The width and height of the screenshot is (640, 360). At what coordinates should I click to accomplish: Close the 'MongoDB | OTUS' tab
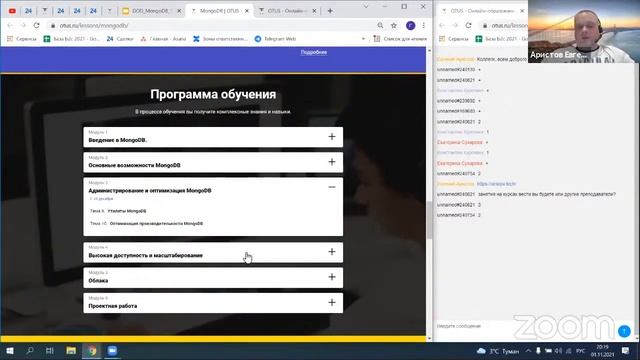pos(247,11)
